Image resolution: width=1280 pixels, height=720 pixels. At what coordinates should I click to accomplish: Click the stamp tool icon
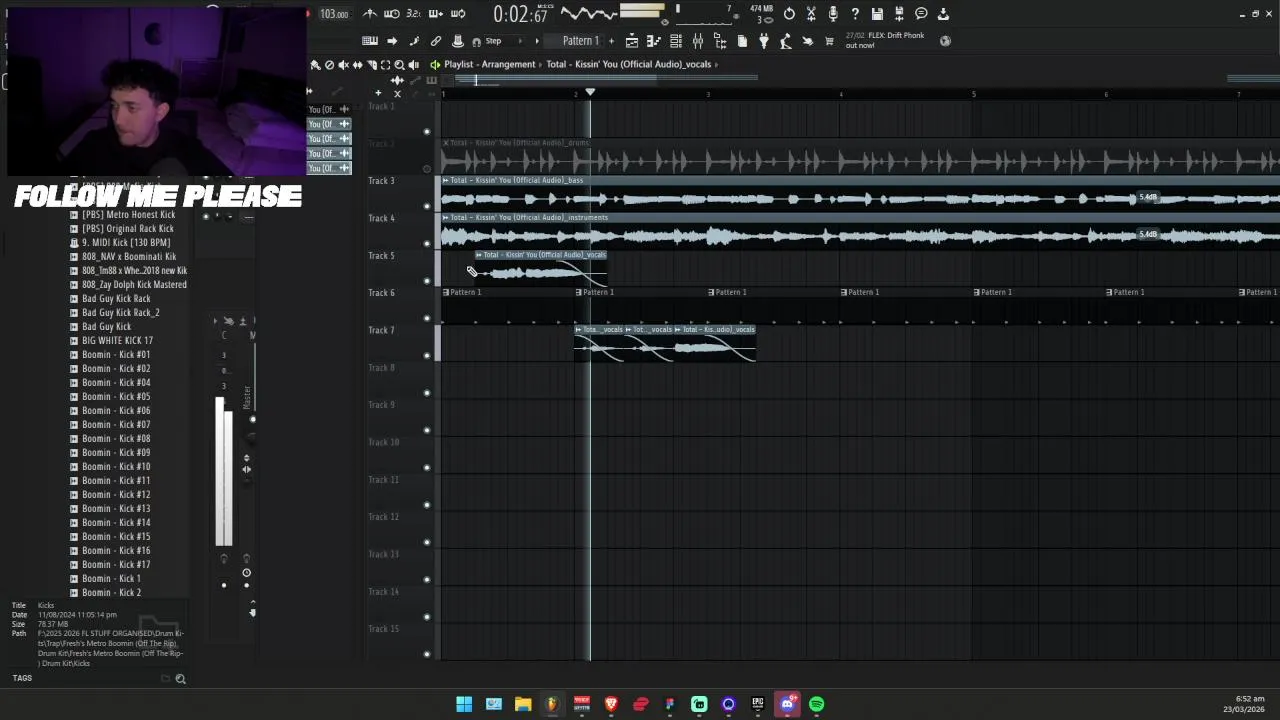(x=458, y=41)
